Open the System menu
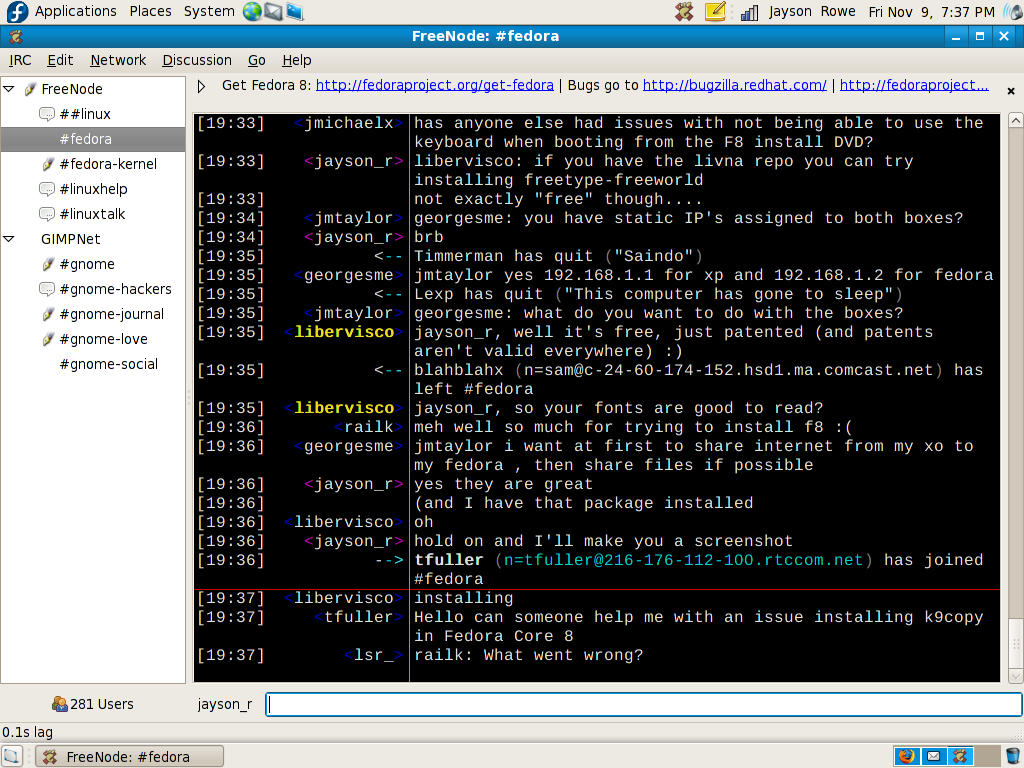Image resolution: width=1024 pixels, height=768 pixels. 209,11
